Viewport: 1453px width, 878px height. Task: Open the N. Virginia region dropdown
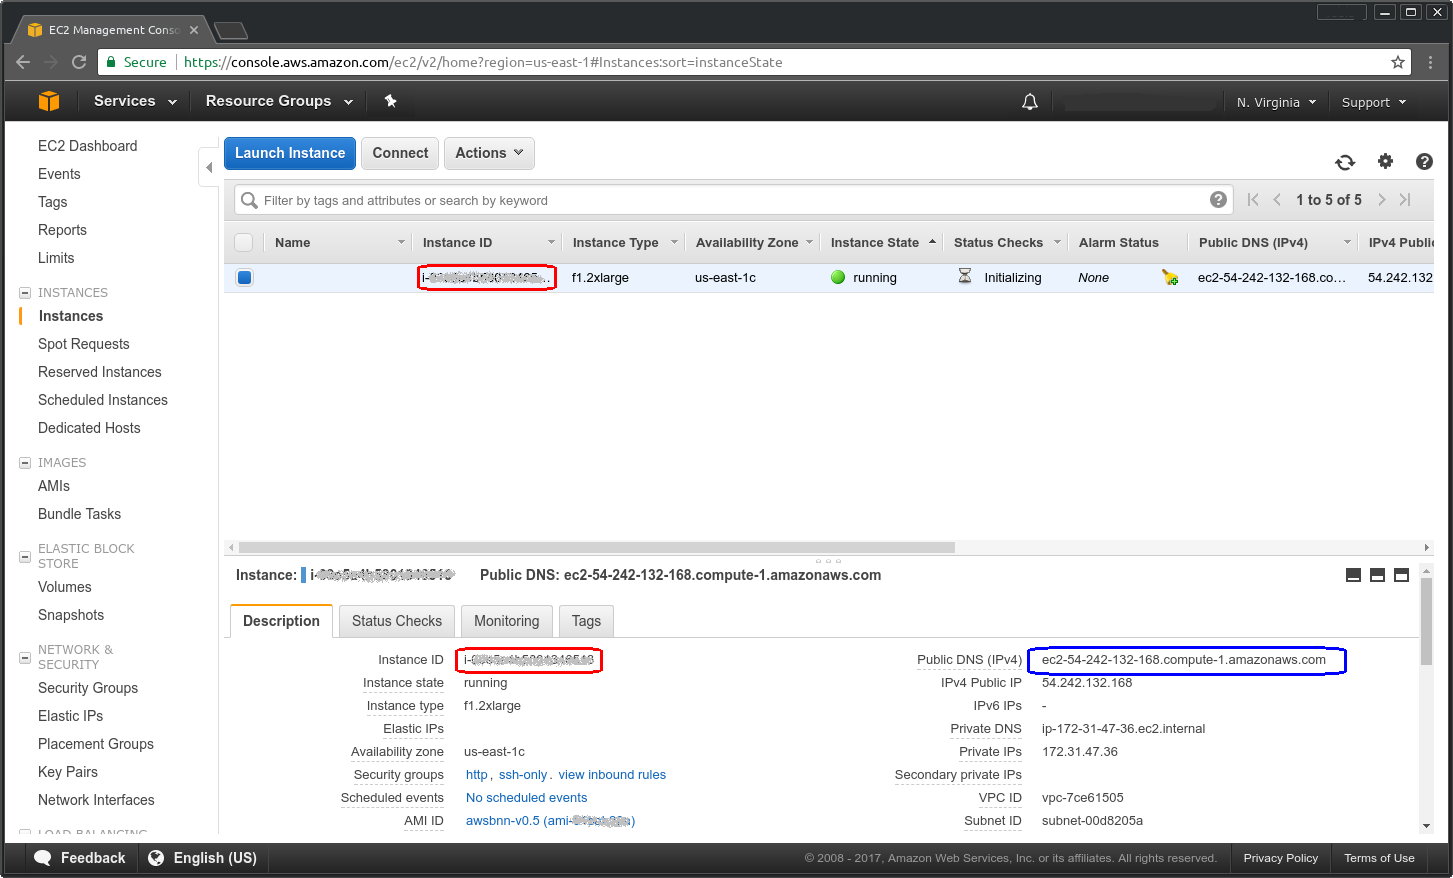1276,102
